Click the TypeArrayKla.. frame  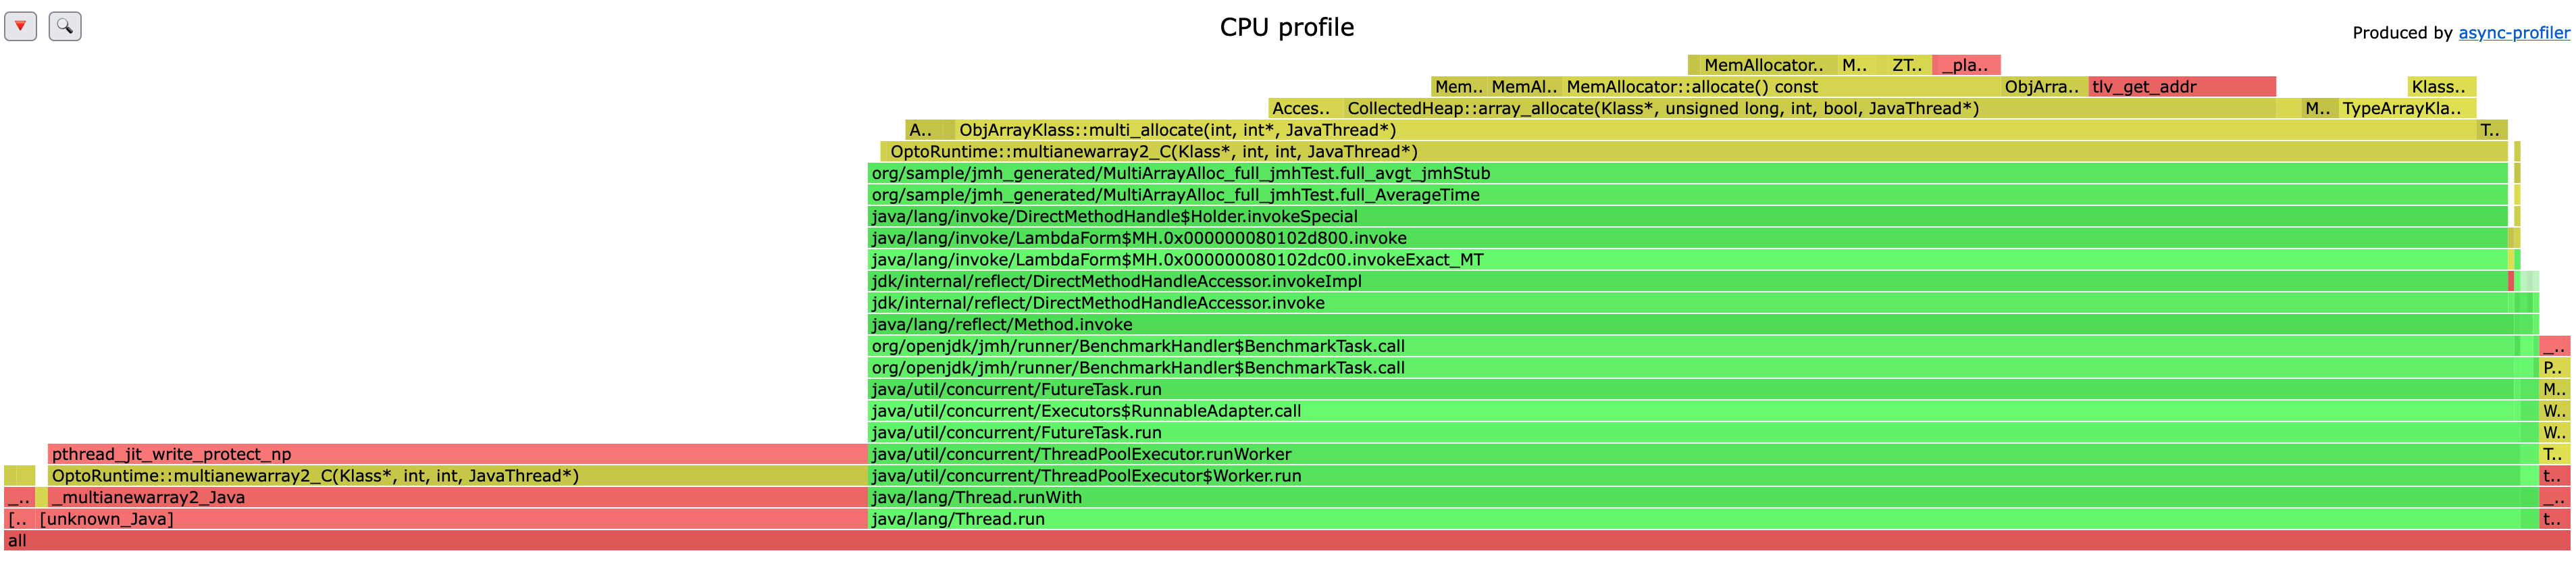pos(2406,108)
